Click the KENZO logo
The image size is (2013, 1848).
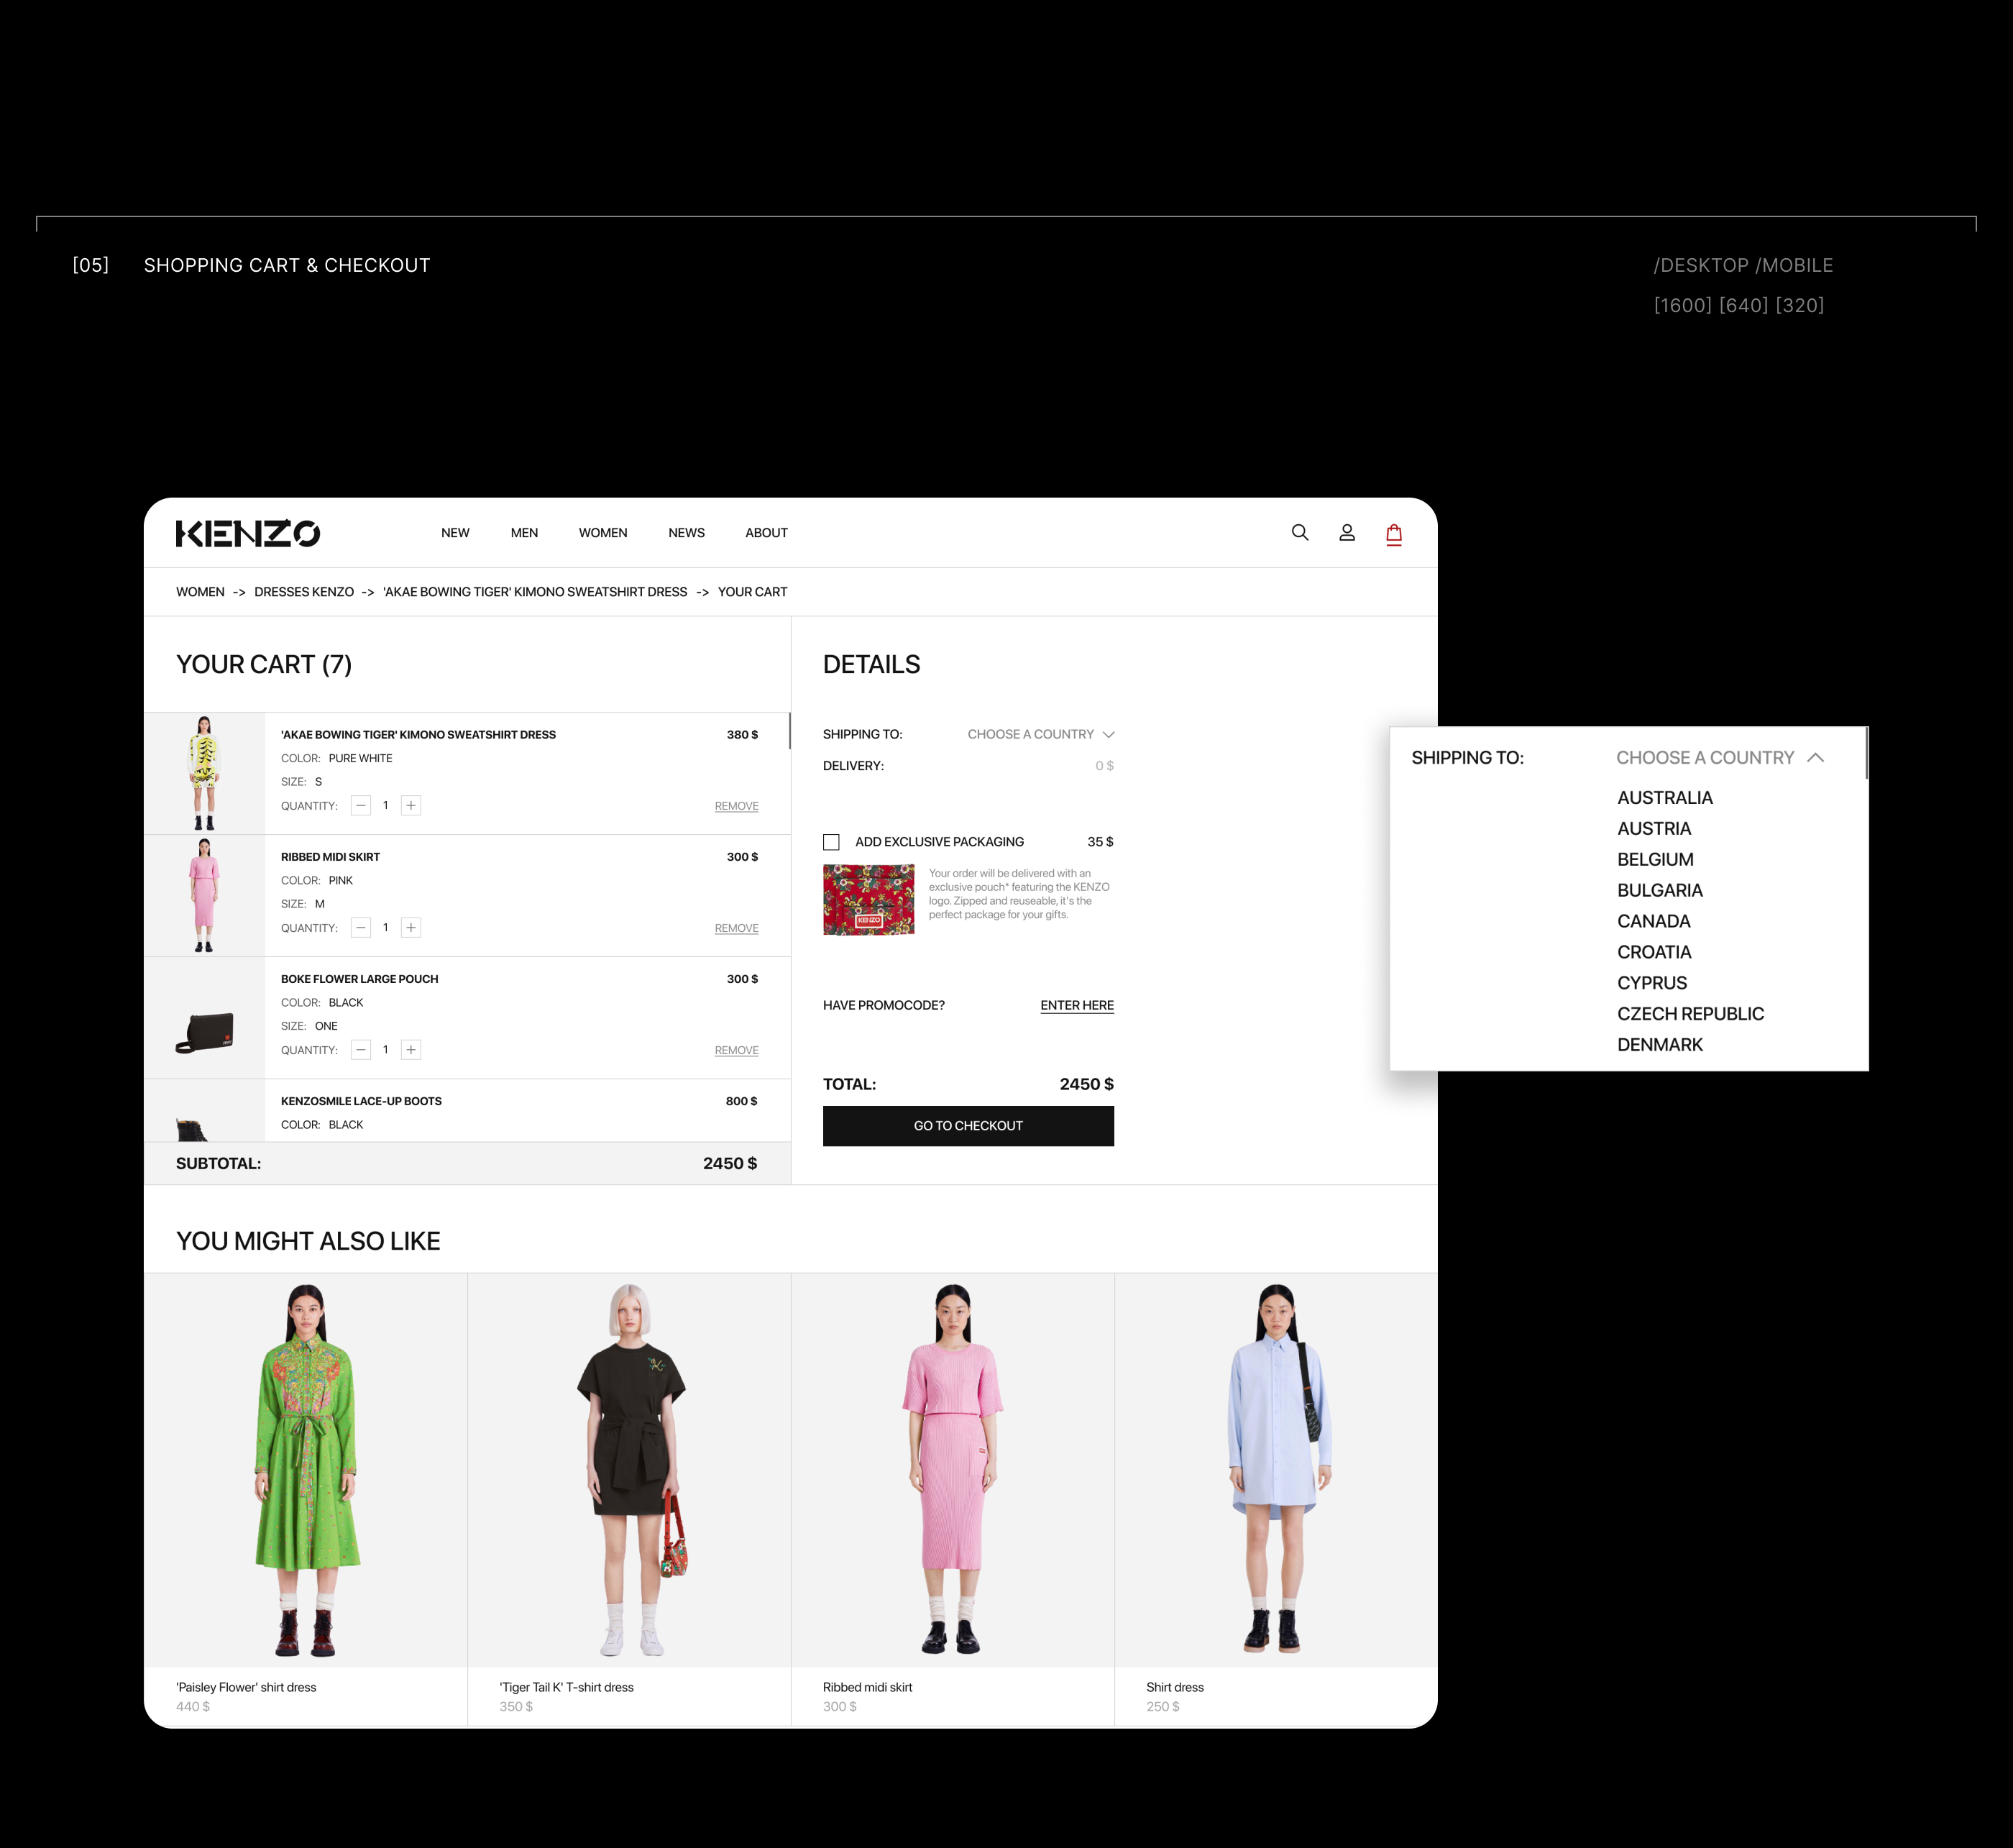click(x=248, y=533)
